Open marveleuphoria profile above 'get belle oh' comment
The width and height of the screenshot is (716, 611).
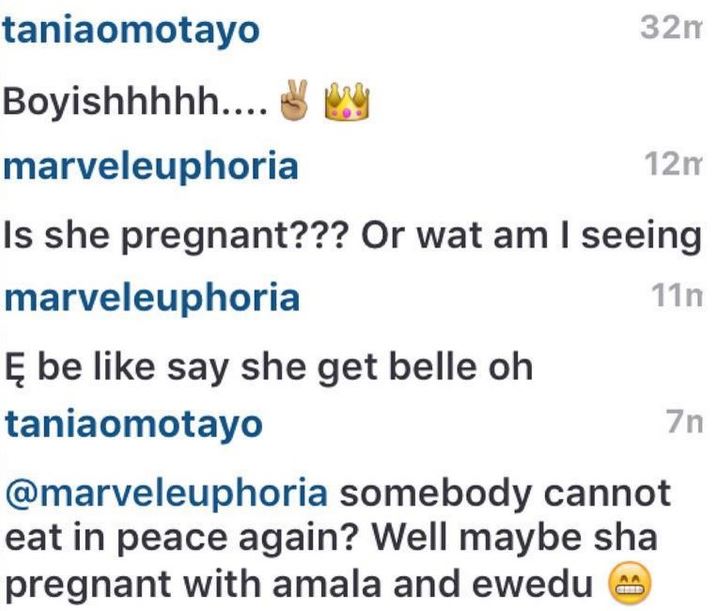click(152, 299)
